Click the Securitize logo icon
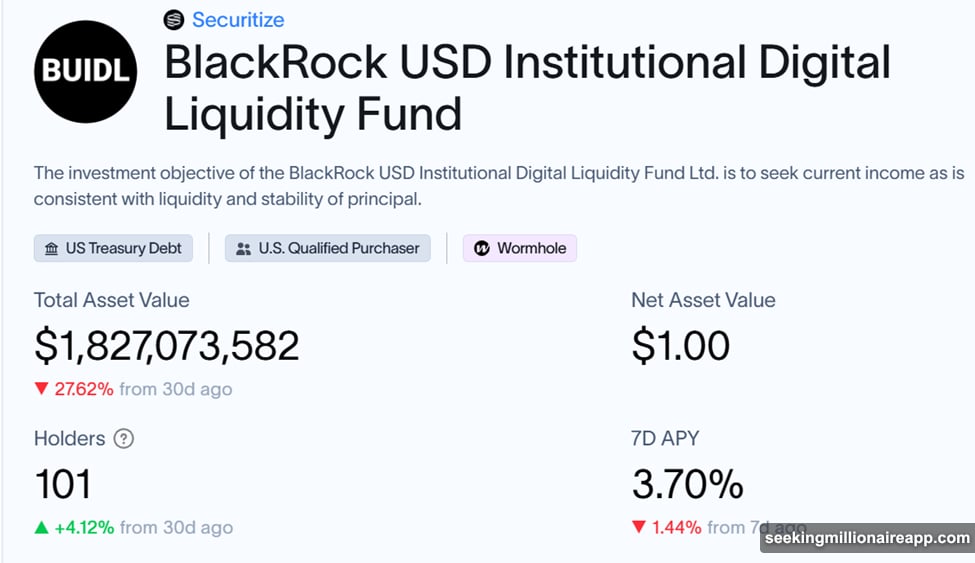 point(174,20)
